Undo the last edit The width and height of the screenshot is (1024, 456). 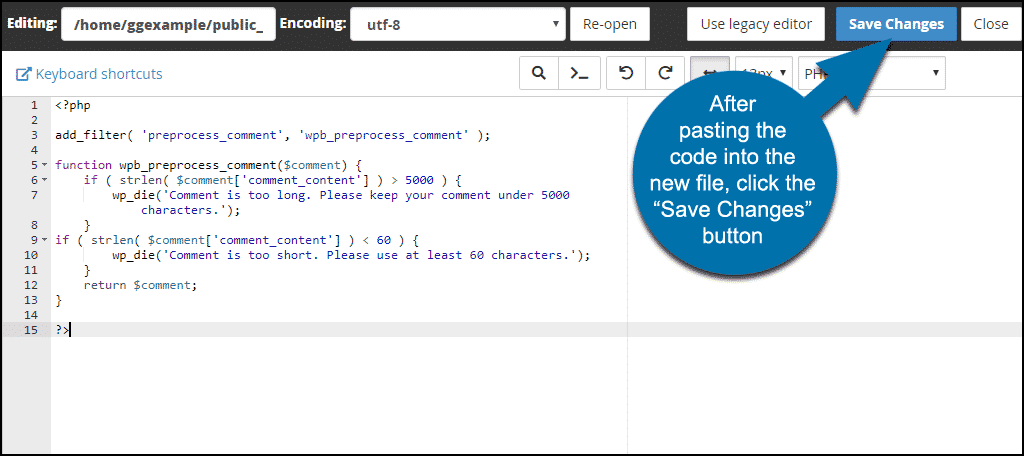626,73
